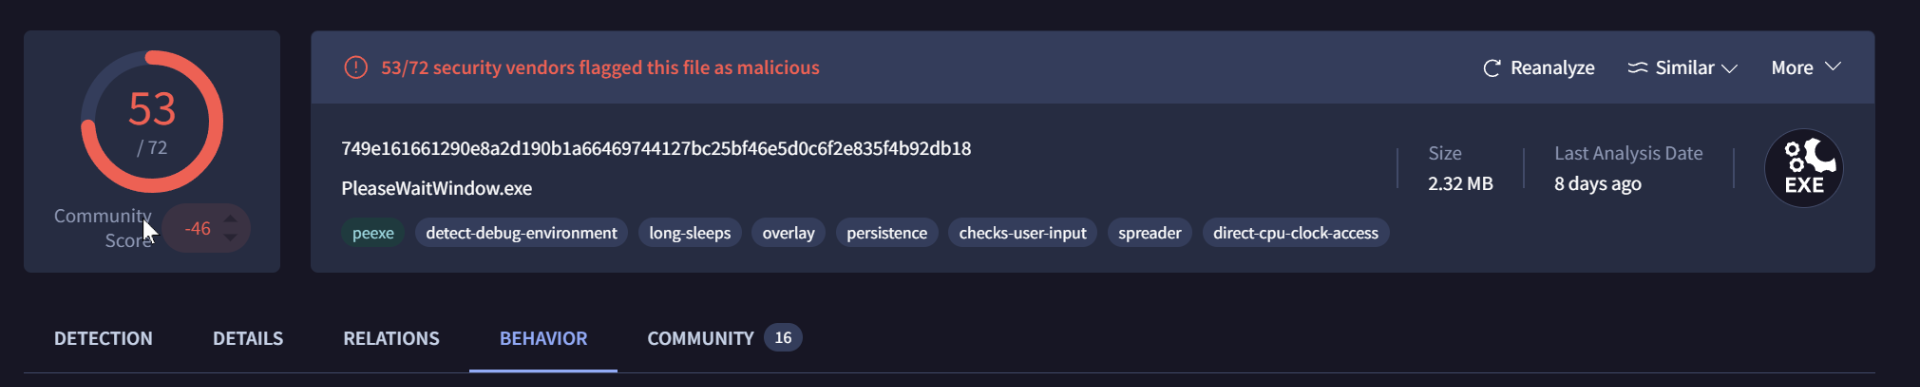Click the red warning circle icon

tap(356, 67)
